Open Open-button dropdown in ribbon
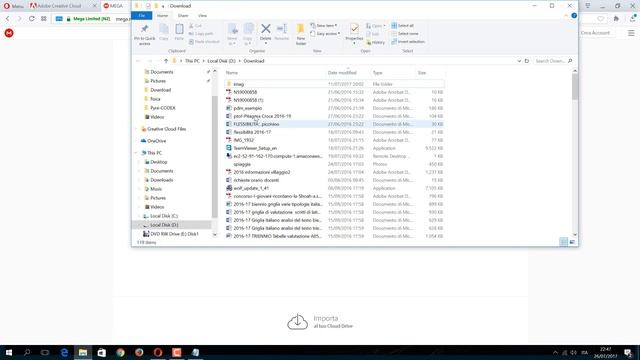The image size is (640, 360). click(x=384, y=26)
